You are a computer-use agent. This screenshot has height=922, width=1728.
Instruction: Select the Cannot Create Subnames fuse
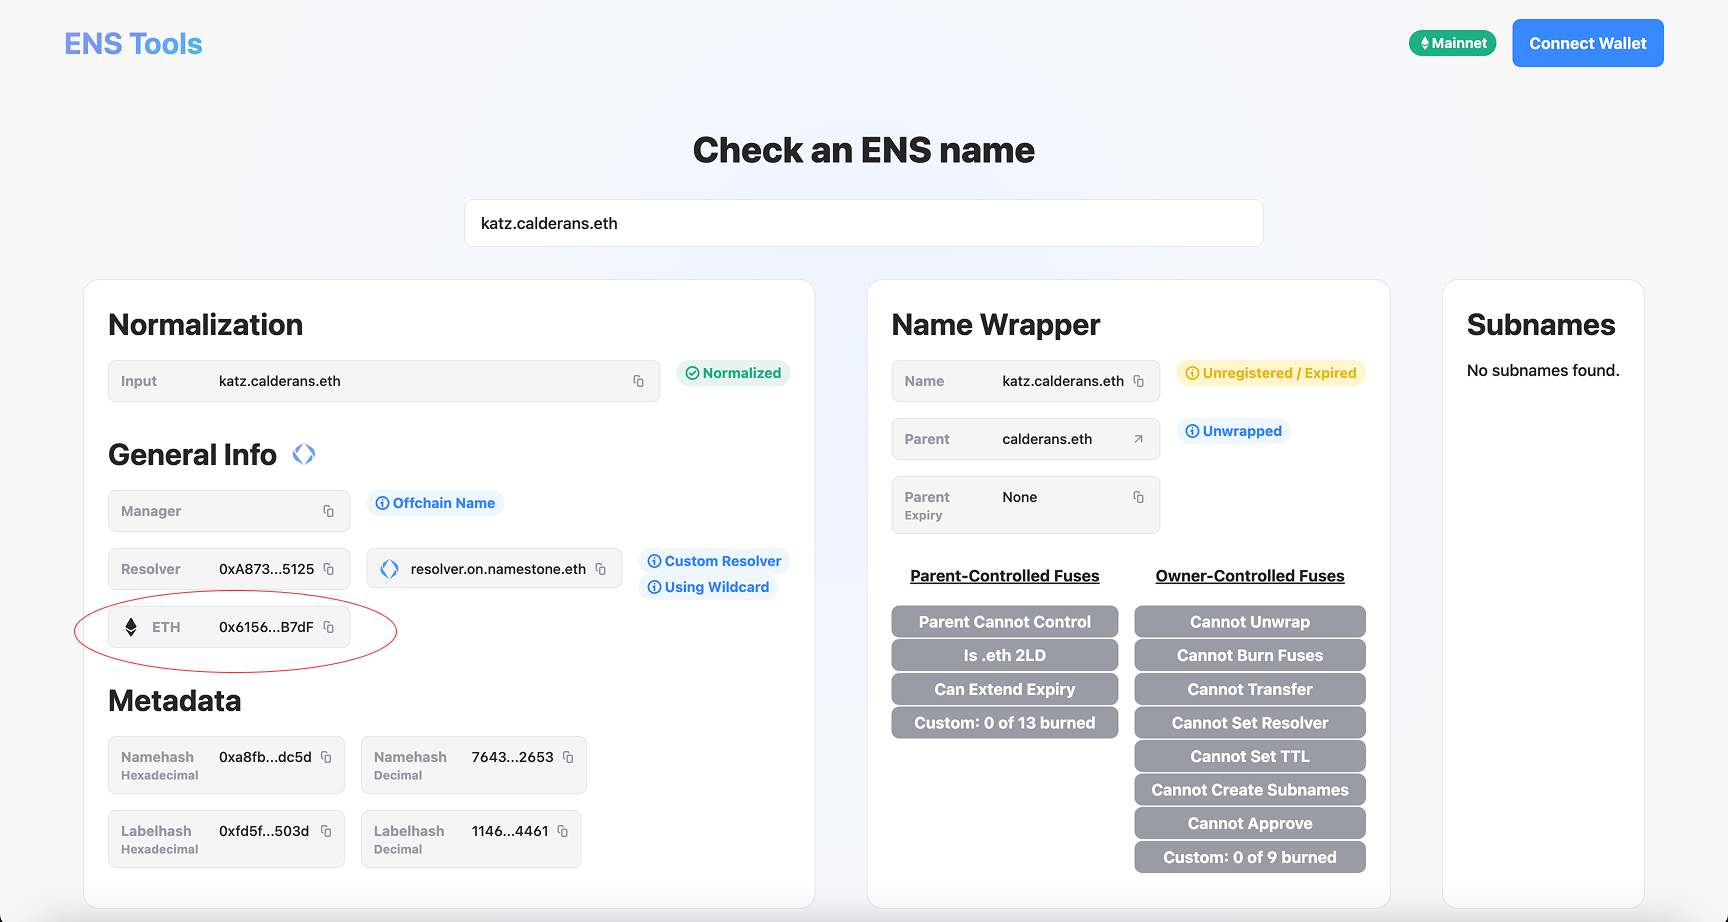point(1250,790)
